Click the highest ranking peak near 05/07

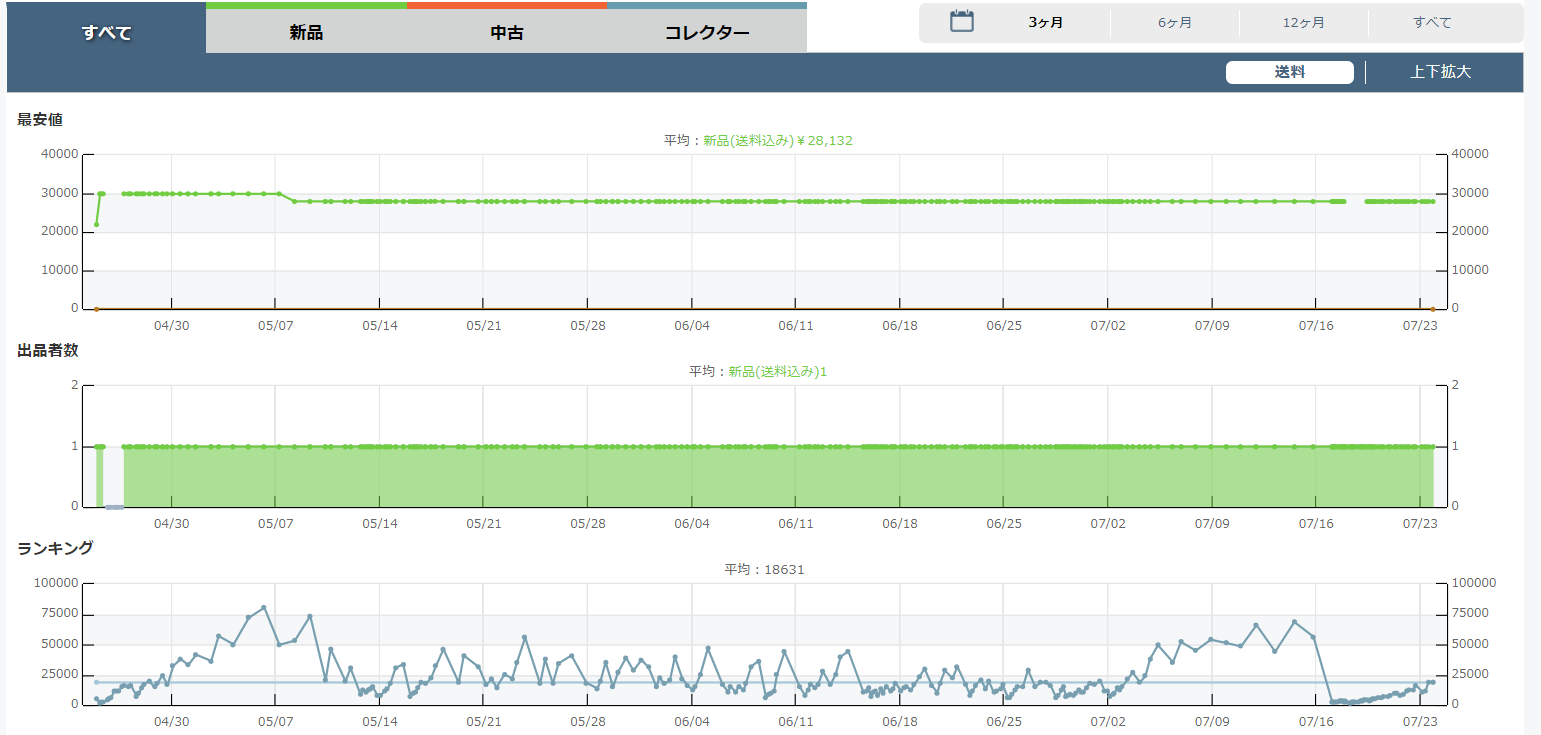264,607
